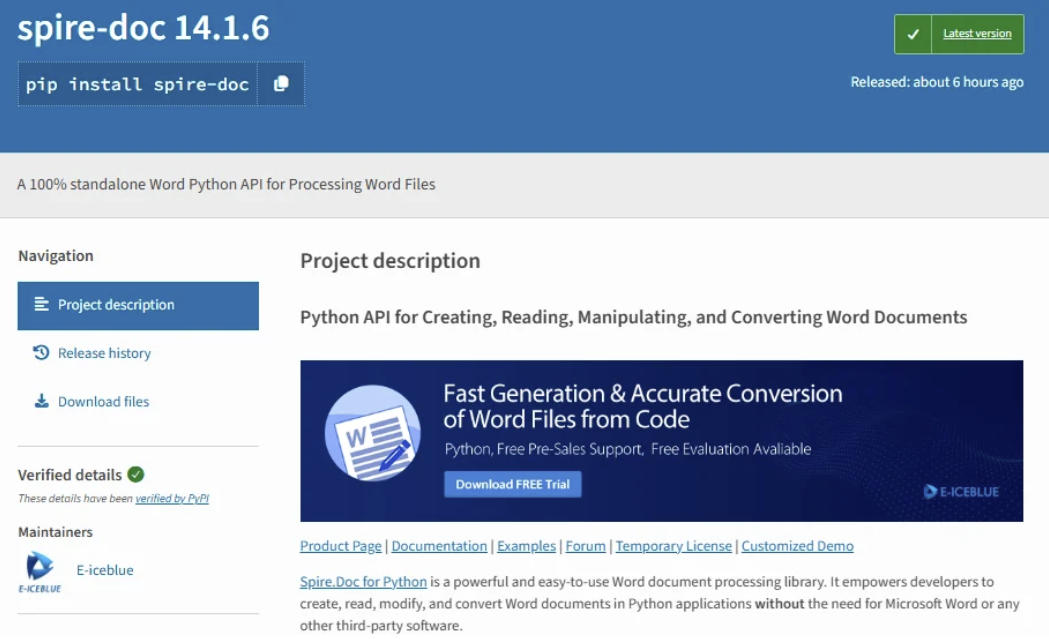Click the spire-doc 14.1.6 package title
Viewport: 1049px width, 639px height.
[x=143, y=28]
